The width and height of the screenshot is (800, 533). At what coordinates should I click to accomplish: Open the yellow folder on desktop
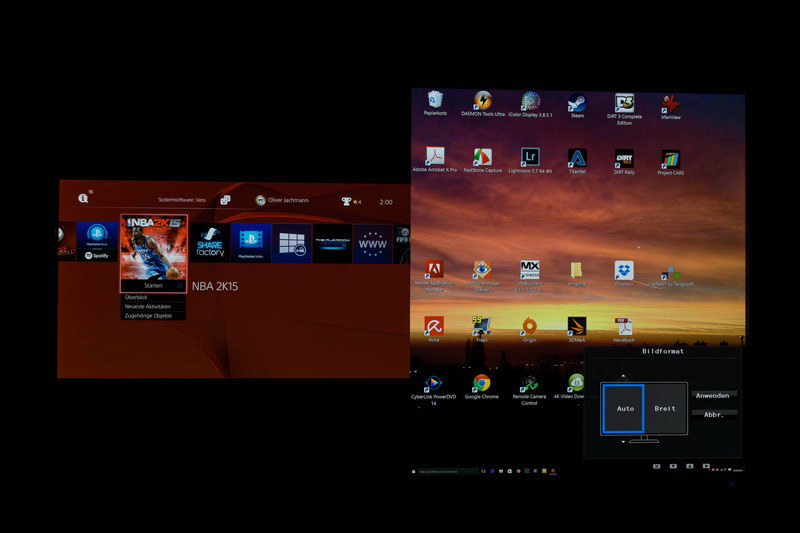coord(577,273)
